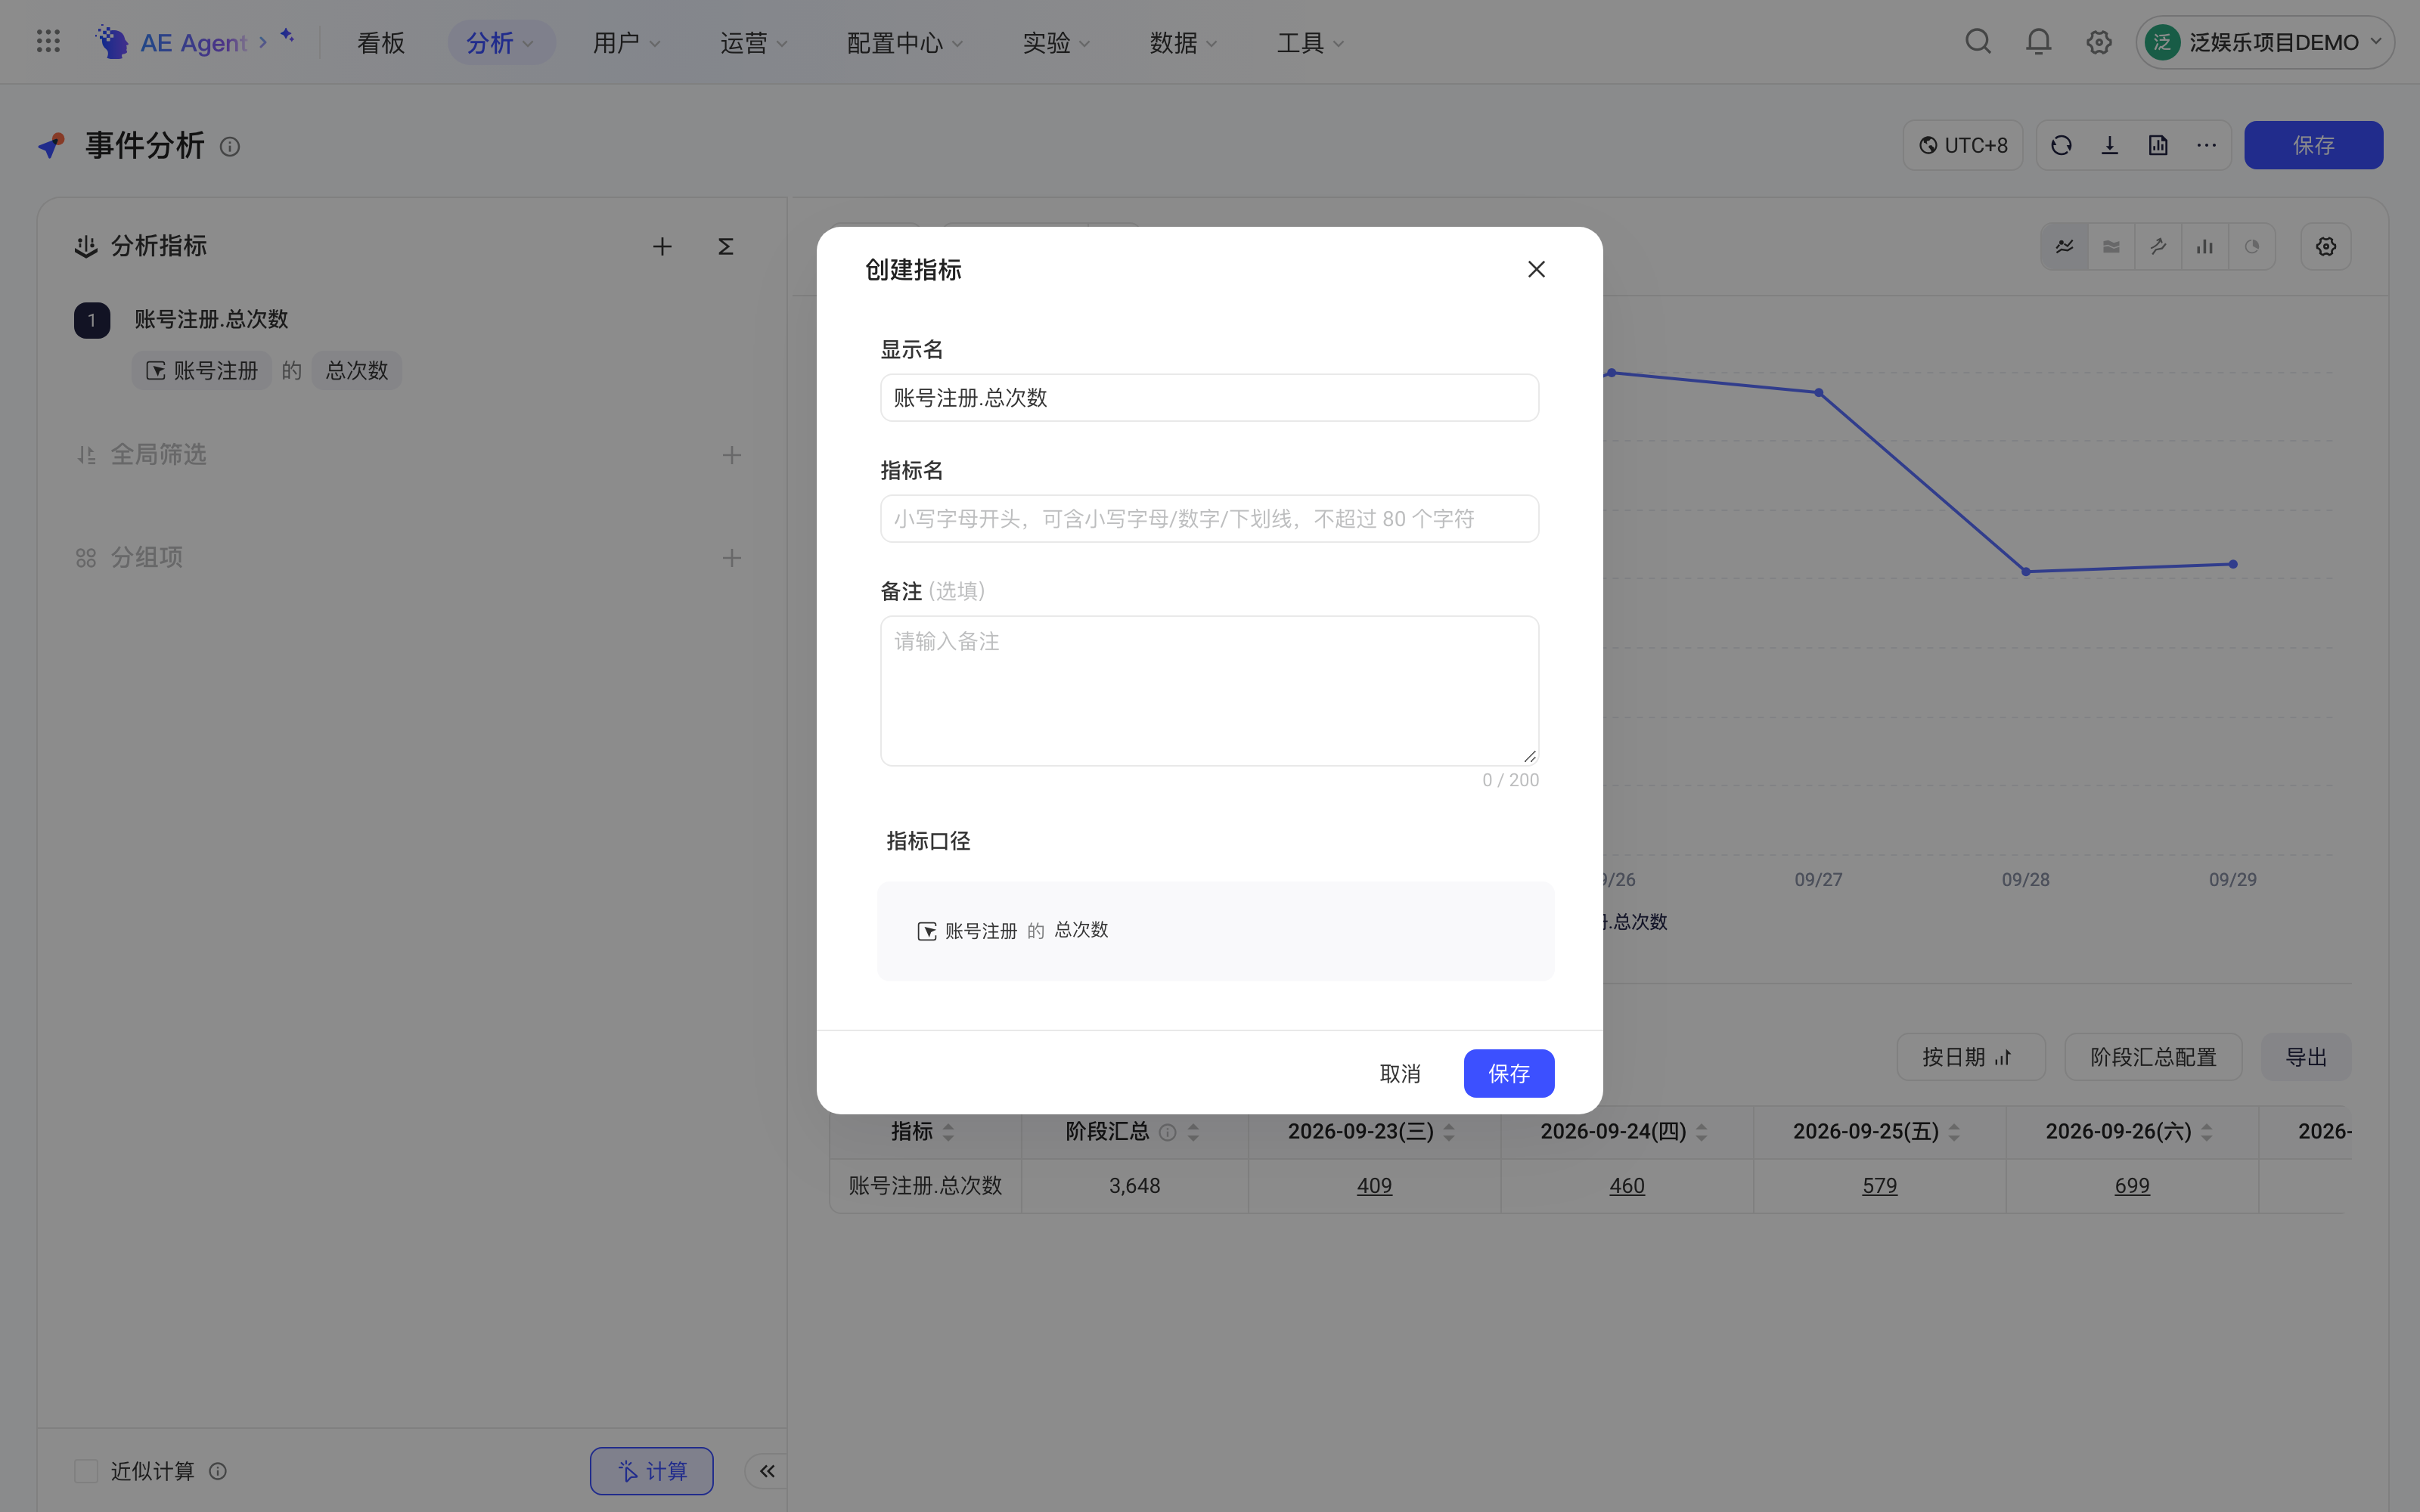Image resolution: width=2420 pixels, height=1512 pixels.
Task: Add a 全局筛选 filter
Action: point(732,455)
